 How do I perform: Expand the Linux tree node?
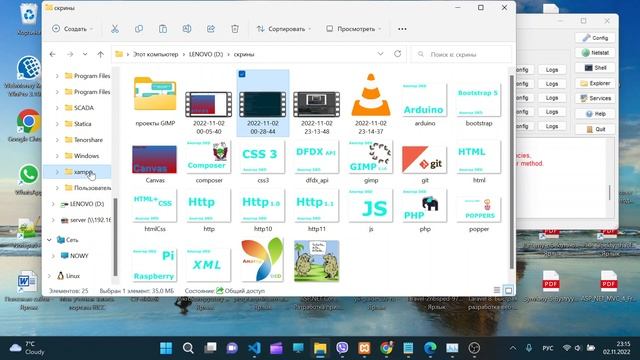(x=49, y=276)
